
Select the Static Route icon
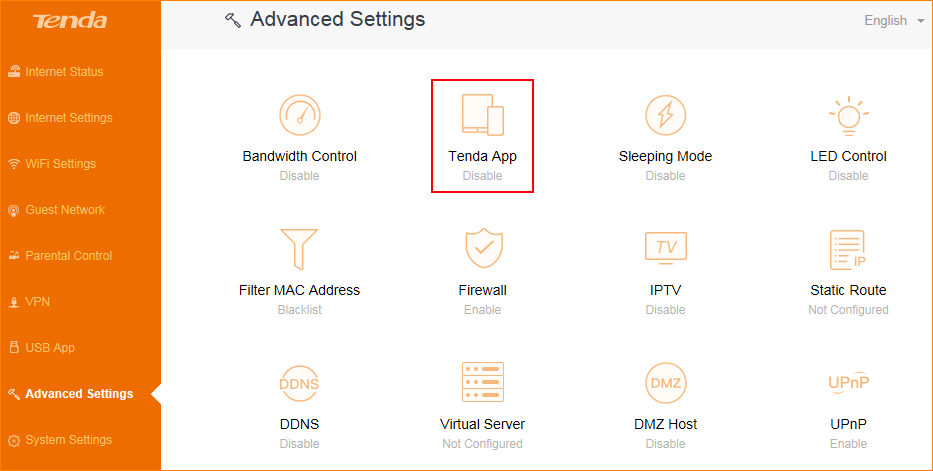pos(848,249)
